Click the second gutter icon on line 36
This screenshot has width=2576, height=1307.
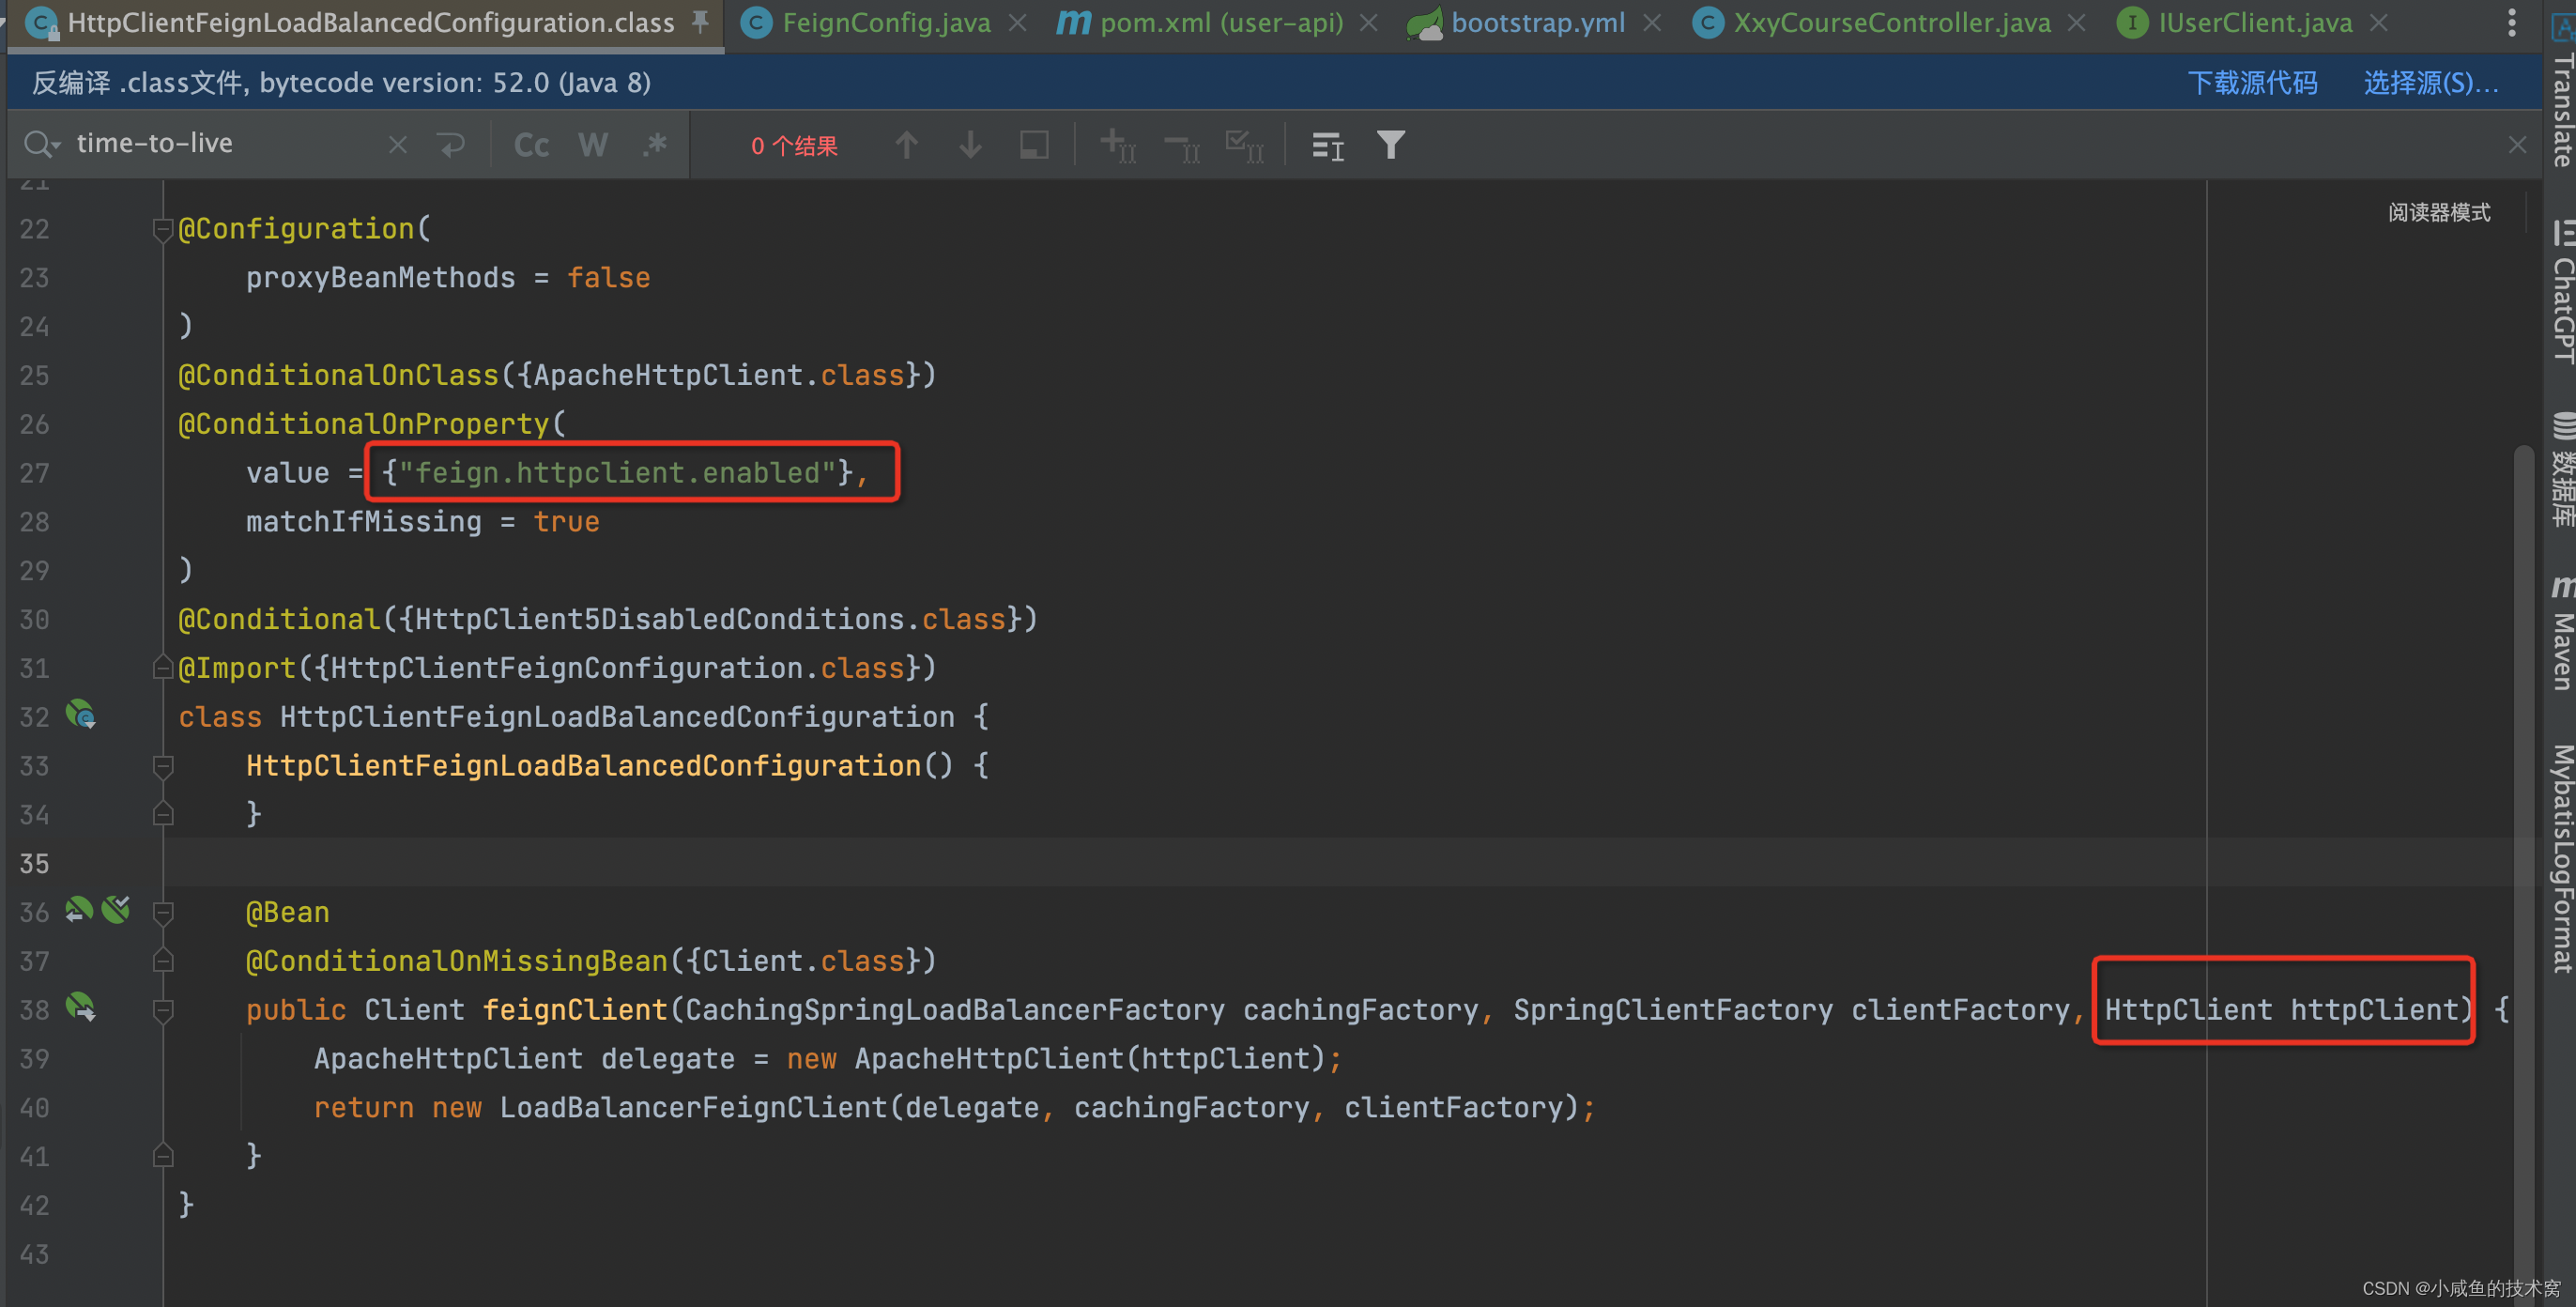(116, 910)
